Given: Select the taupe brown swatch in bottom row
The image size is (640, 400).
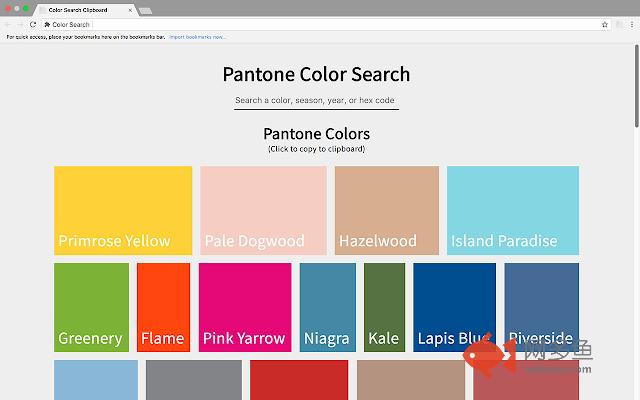Looking at the screenshot, I should [x=411, y=380].
